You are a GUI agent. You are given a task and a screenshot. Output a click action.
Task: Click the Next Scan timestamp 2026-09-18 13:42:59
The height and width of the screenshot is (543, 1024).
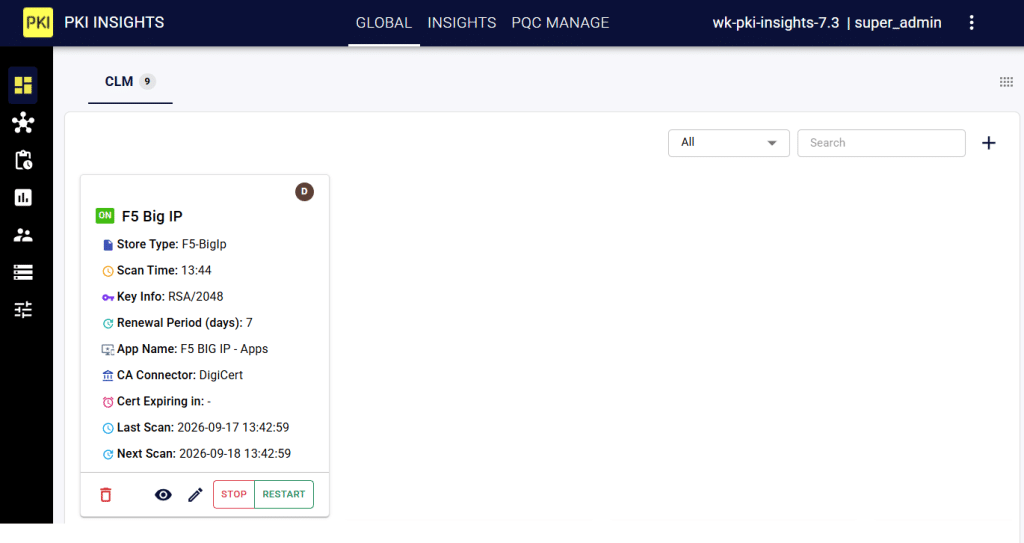[x=235, y=453]
